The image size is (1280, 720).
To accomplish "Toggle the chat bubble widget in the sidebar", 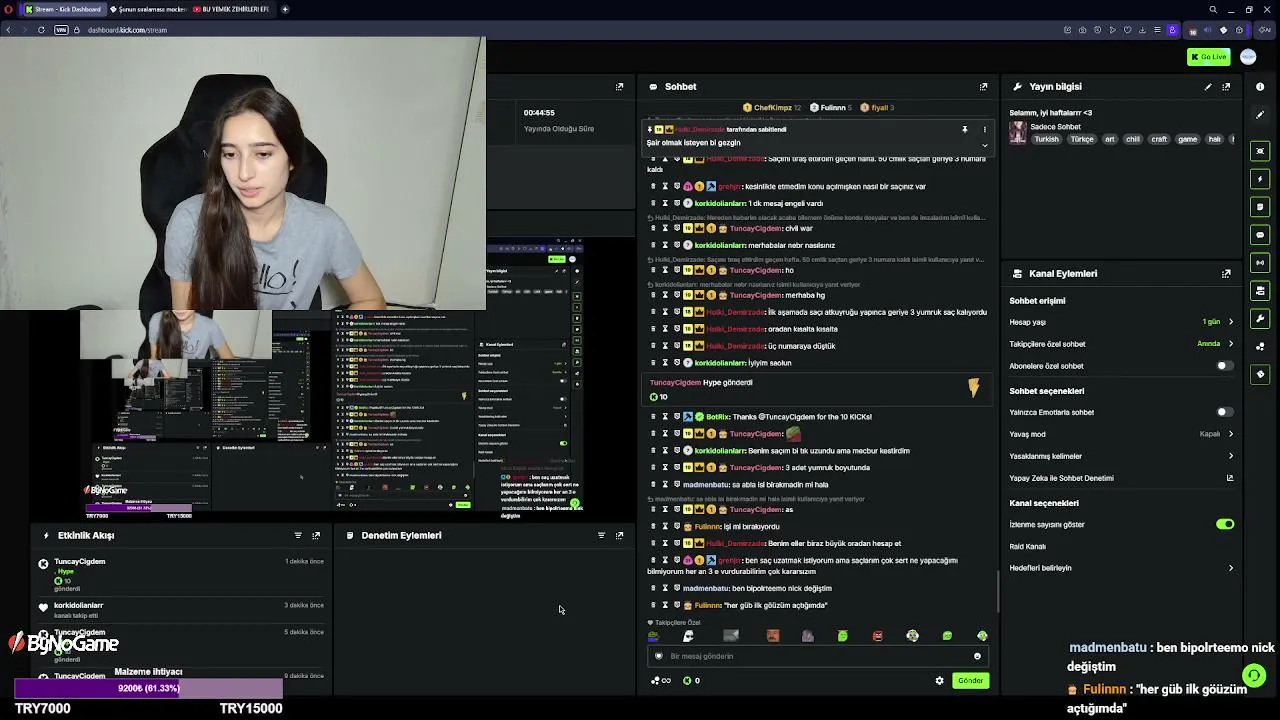I will [1260, 235].
